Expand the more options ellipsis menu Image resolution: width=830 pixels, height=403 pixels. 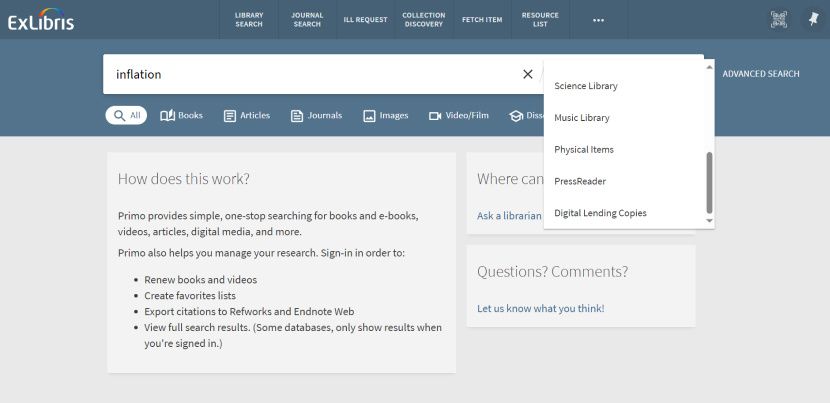pos(598,19)
